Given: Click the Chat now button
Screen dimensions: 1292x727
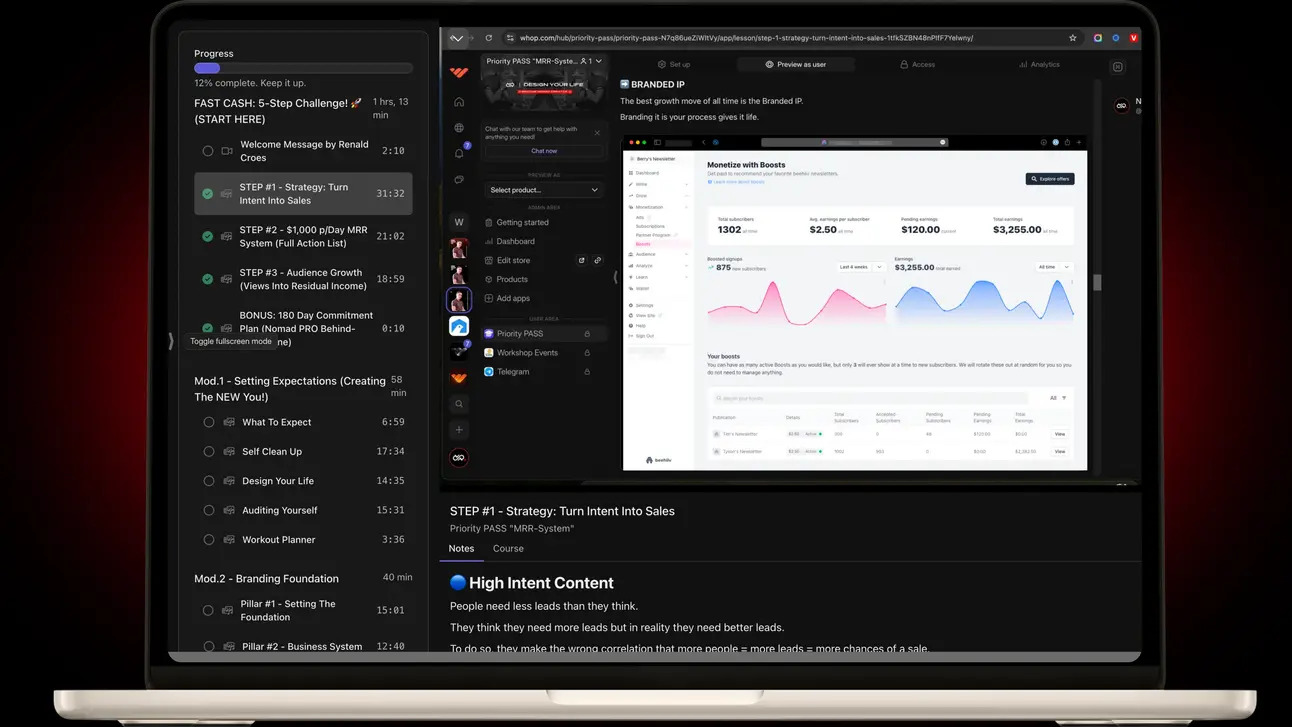Looking at the screenshot, I should click(544, 151).
